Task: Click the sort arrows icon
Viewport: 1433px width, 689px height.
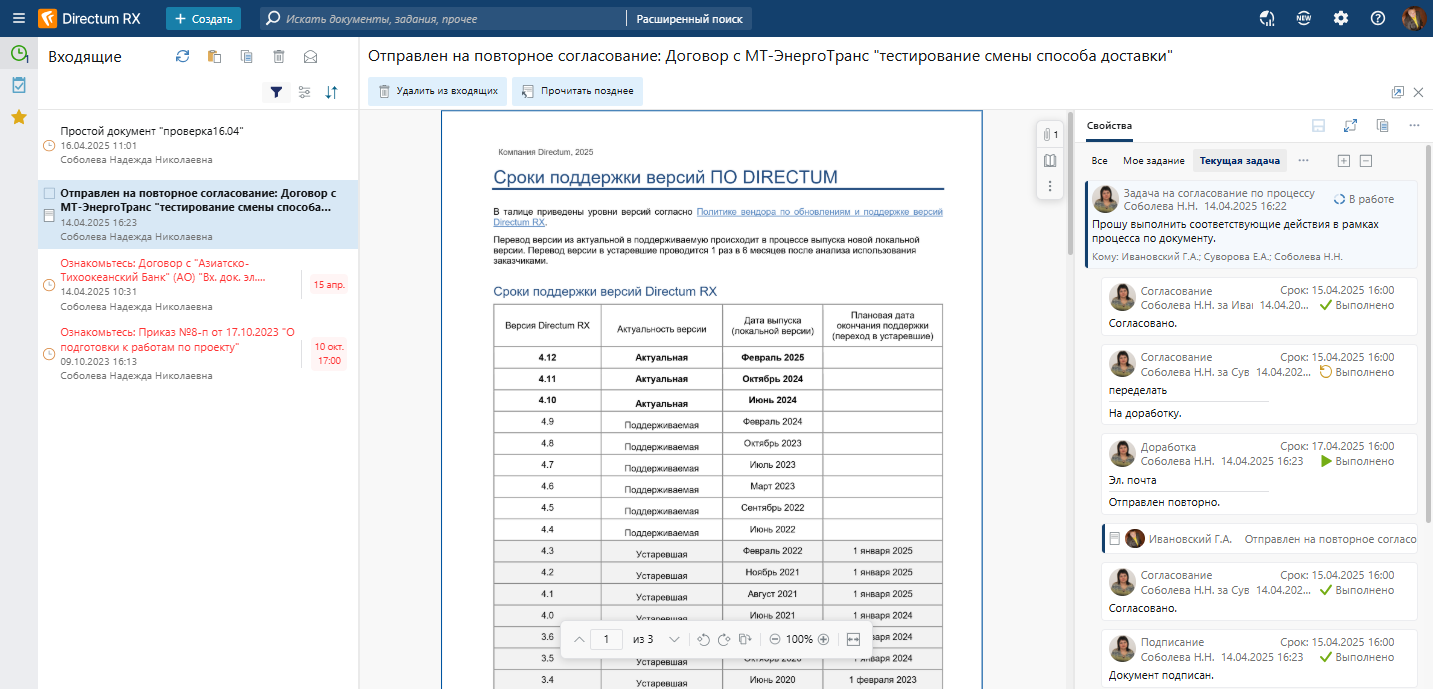Action: 332,92
